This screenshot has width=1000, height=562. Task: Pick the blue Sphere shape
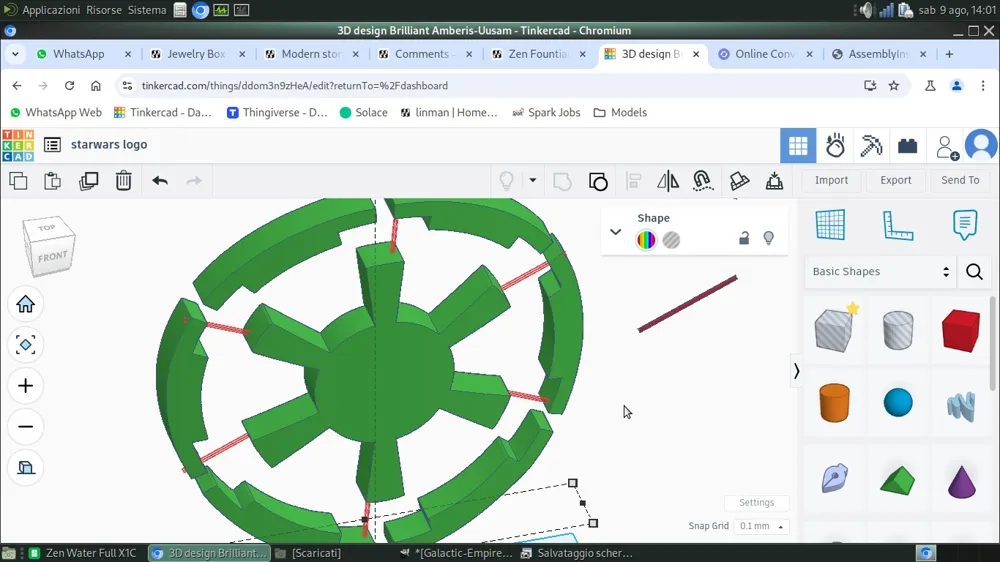(x=898, y=403)
